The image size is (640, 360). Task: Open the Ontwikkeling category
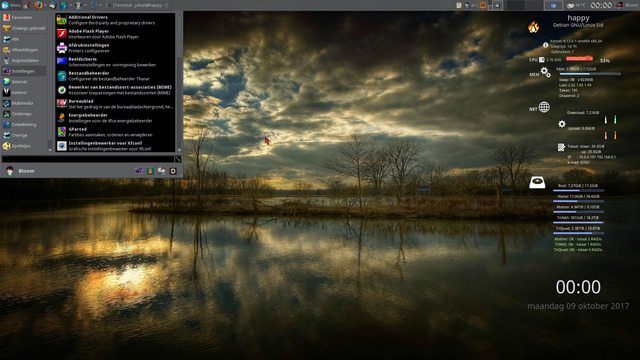click(24, 124)
